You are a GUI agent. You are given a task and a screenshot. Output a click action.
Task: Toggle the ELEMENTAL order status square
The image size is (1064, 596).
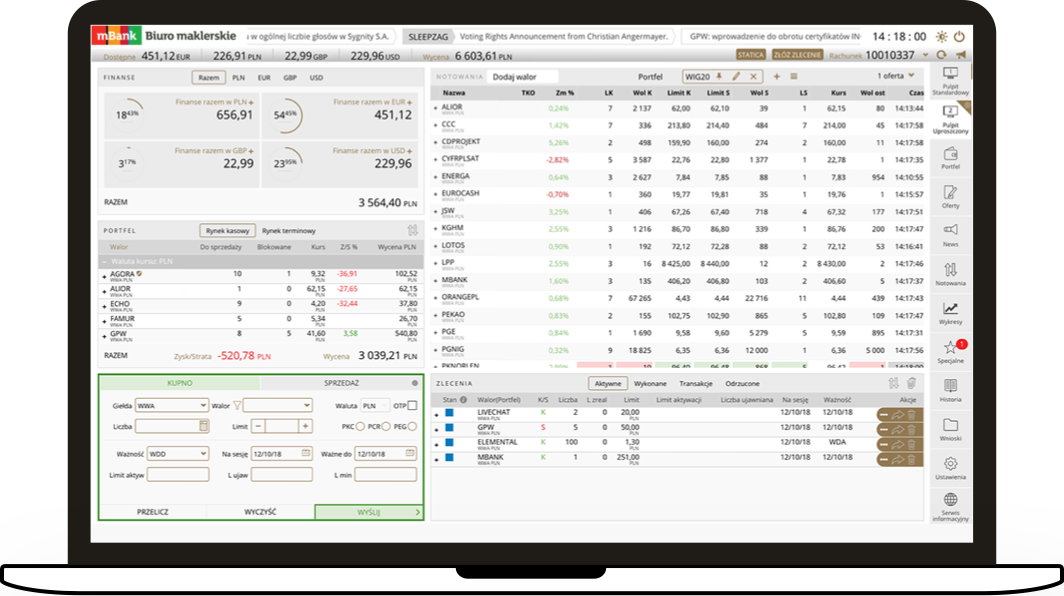[x=449, y=443]
